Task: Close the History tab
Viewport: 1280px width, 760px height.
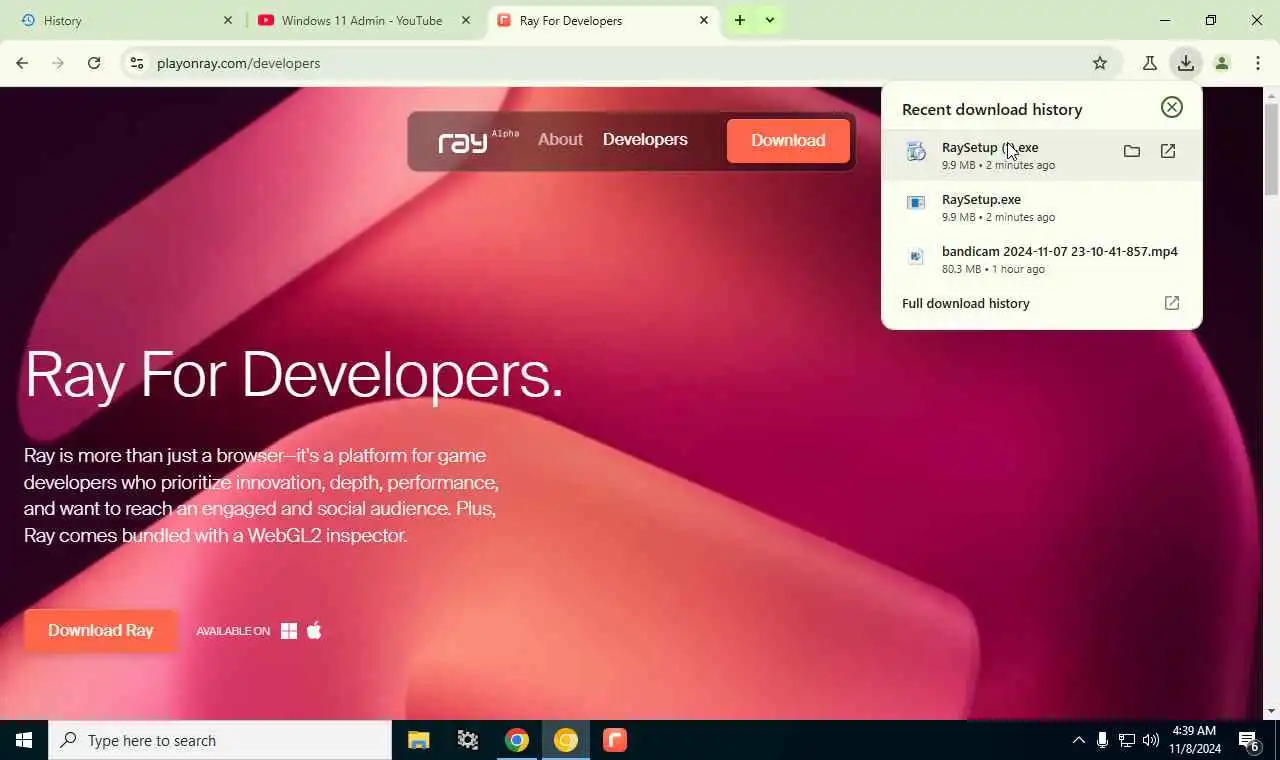Action: click(x=227, y=20)
